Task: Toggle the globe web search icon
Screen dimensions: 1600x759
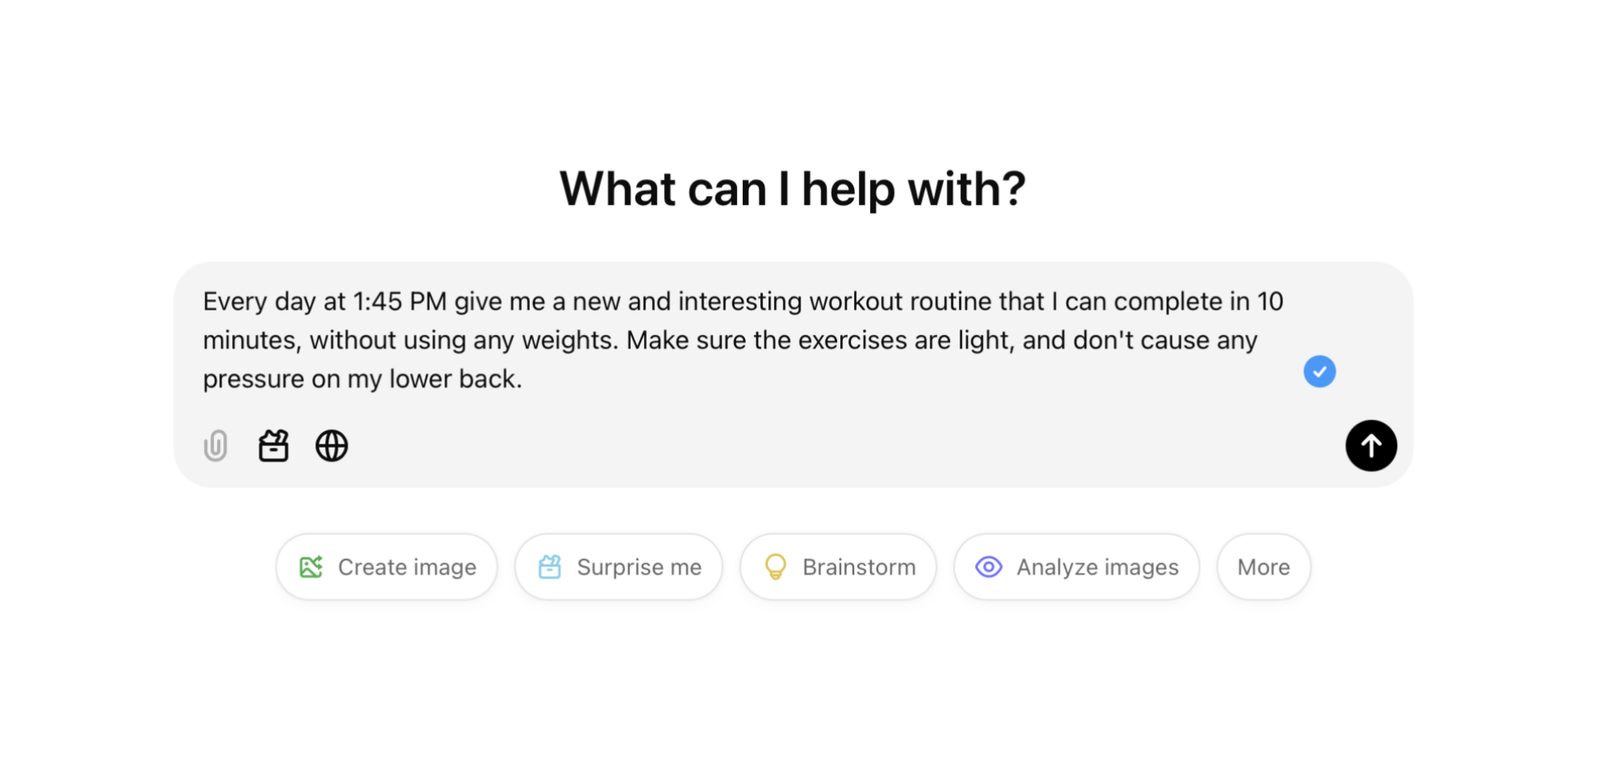Action: pos(332,445)
